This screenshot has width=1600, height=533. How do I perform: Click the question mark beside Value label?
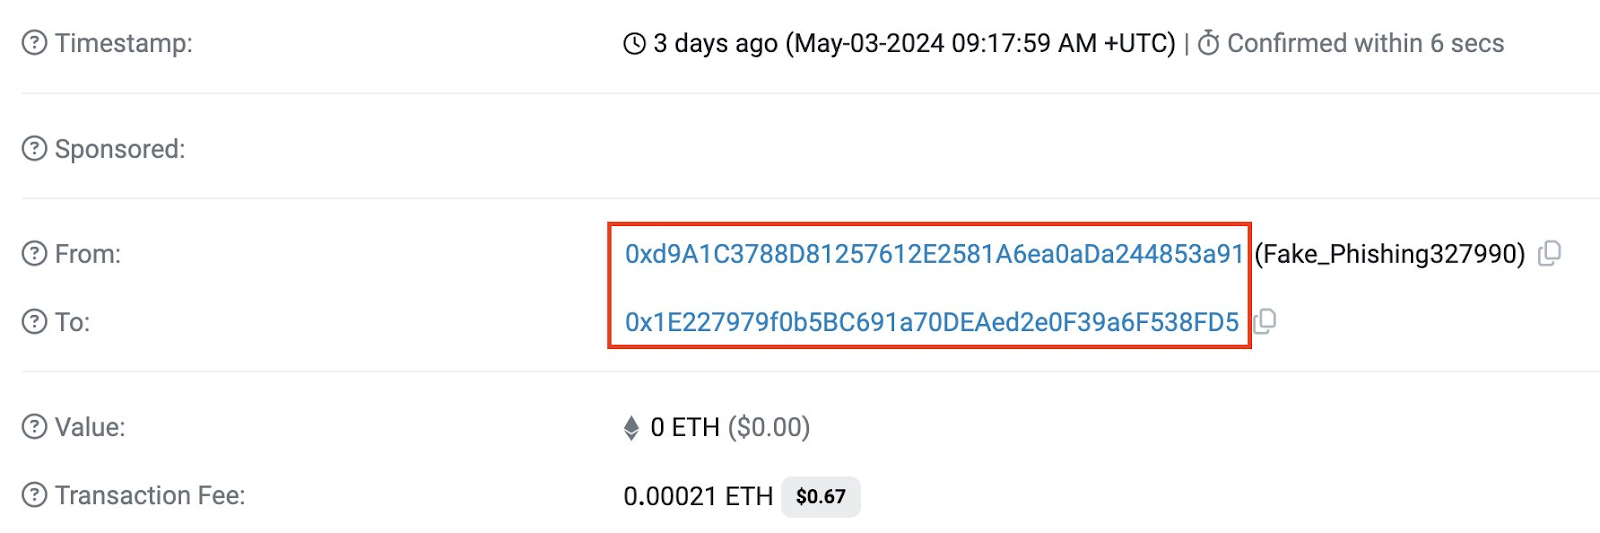coord(34,427)
